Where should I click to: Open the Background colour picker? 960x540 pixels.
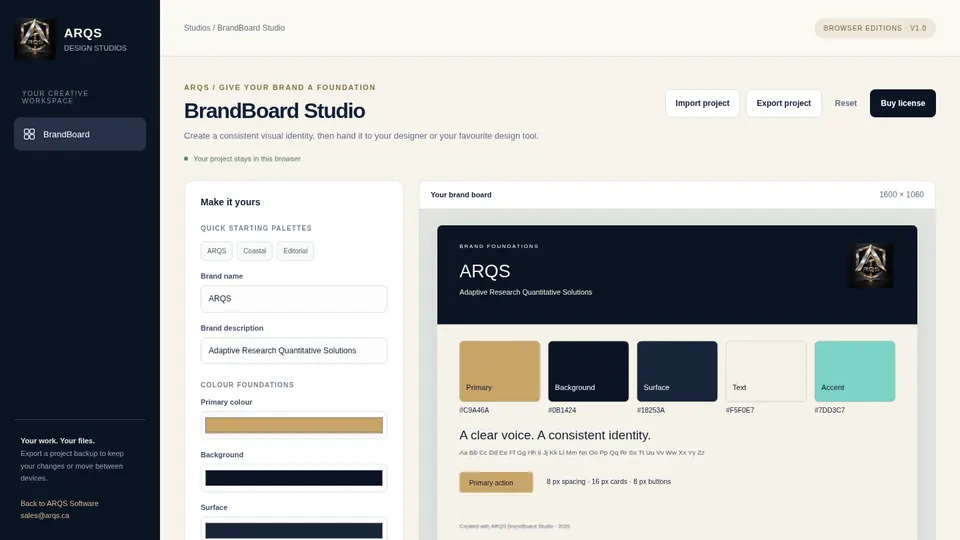tap(294, 478)
